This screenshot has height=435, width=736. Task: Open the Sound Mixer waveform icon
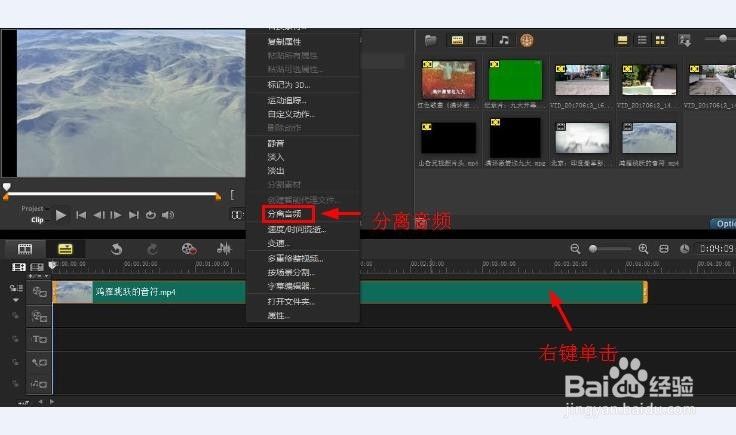[224, 248]
